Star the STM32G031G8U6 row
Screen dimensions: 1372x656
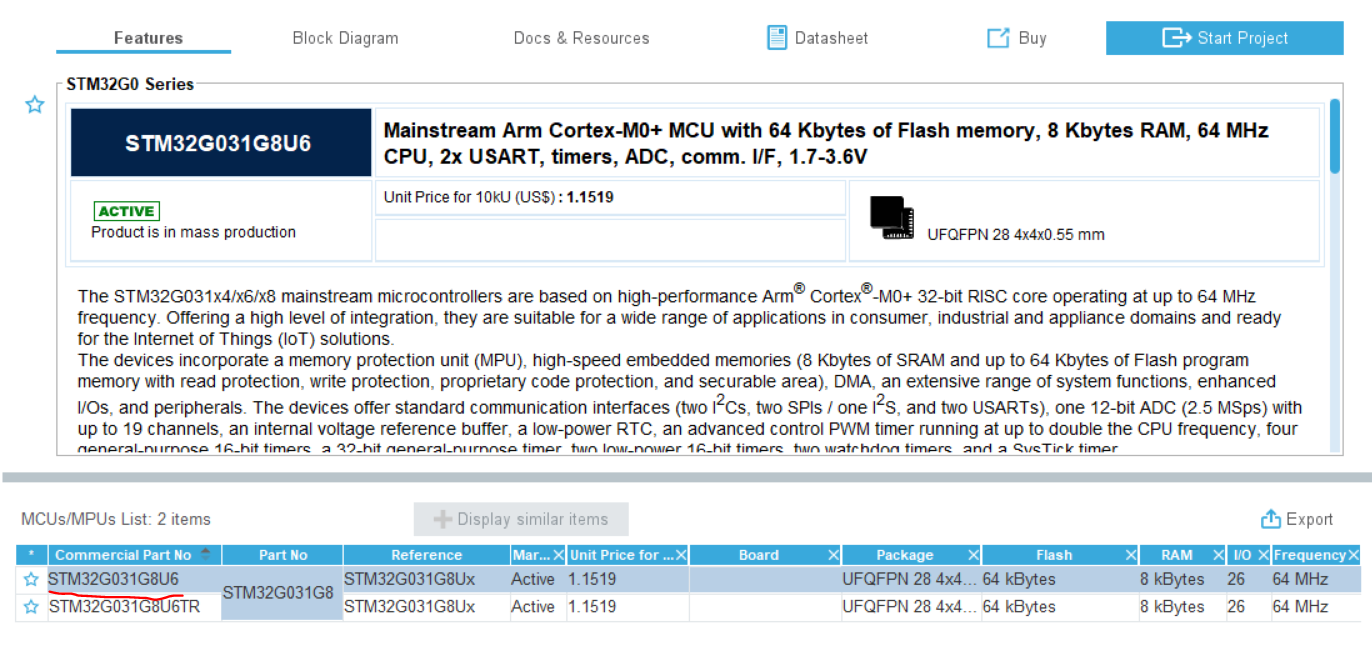click(x=31, y=579)
